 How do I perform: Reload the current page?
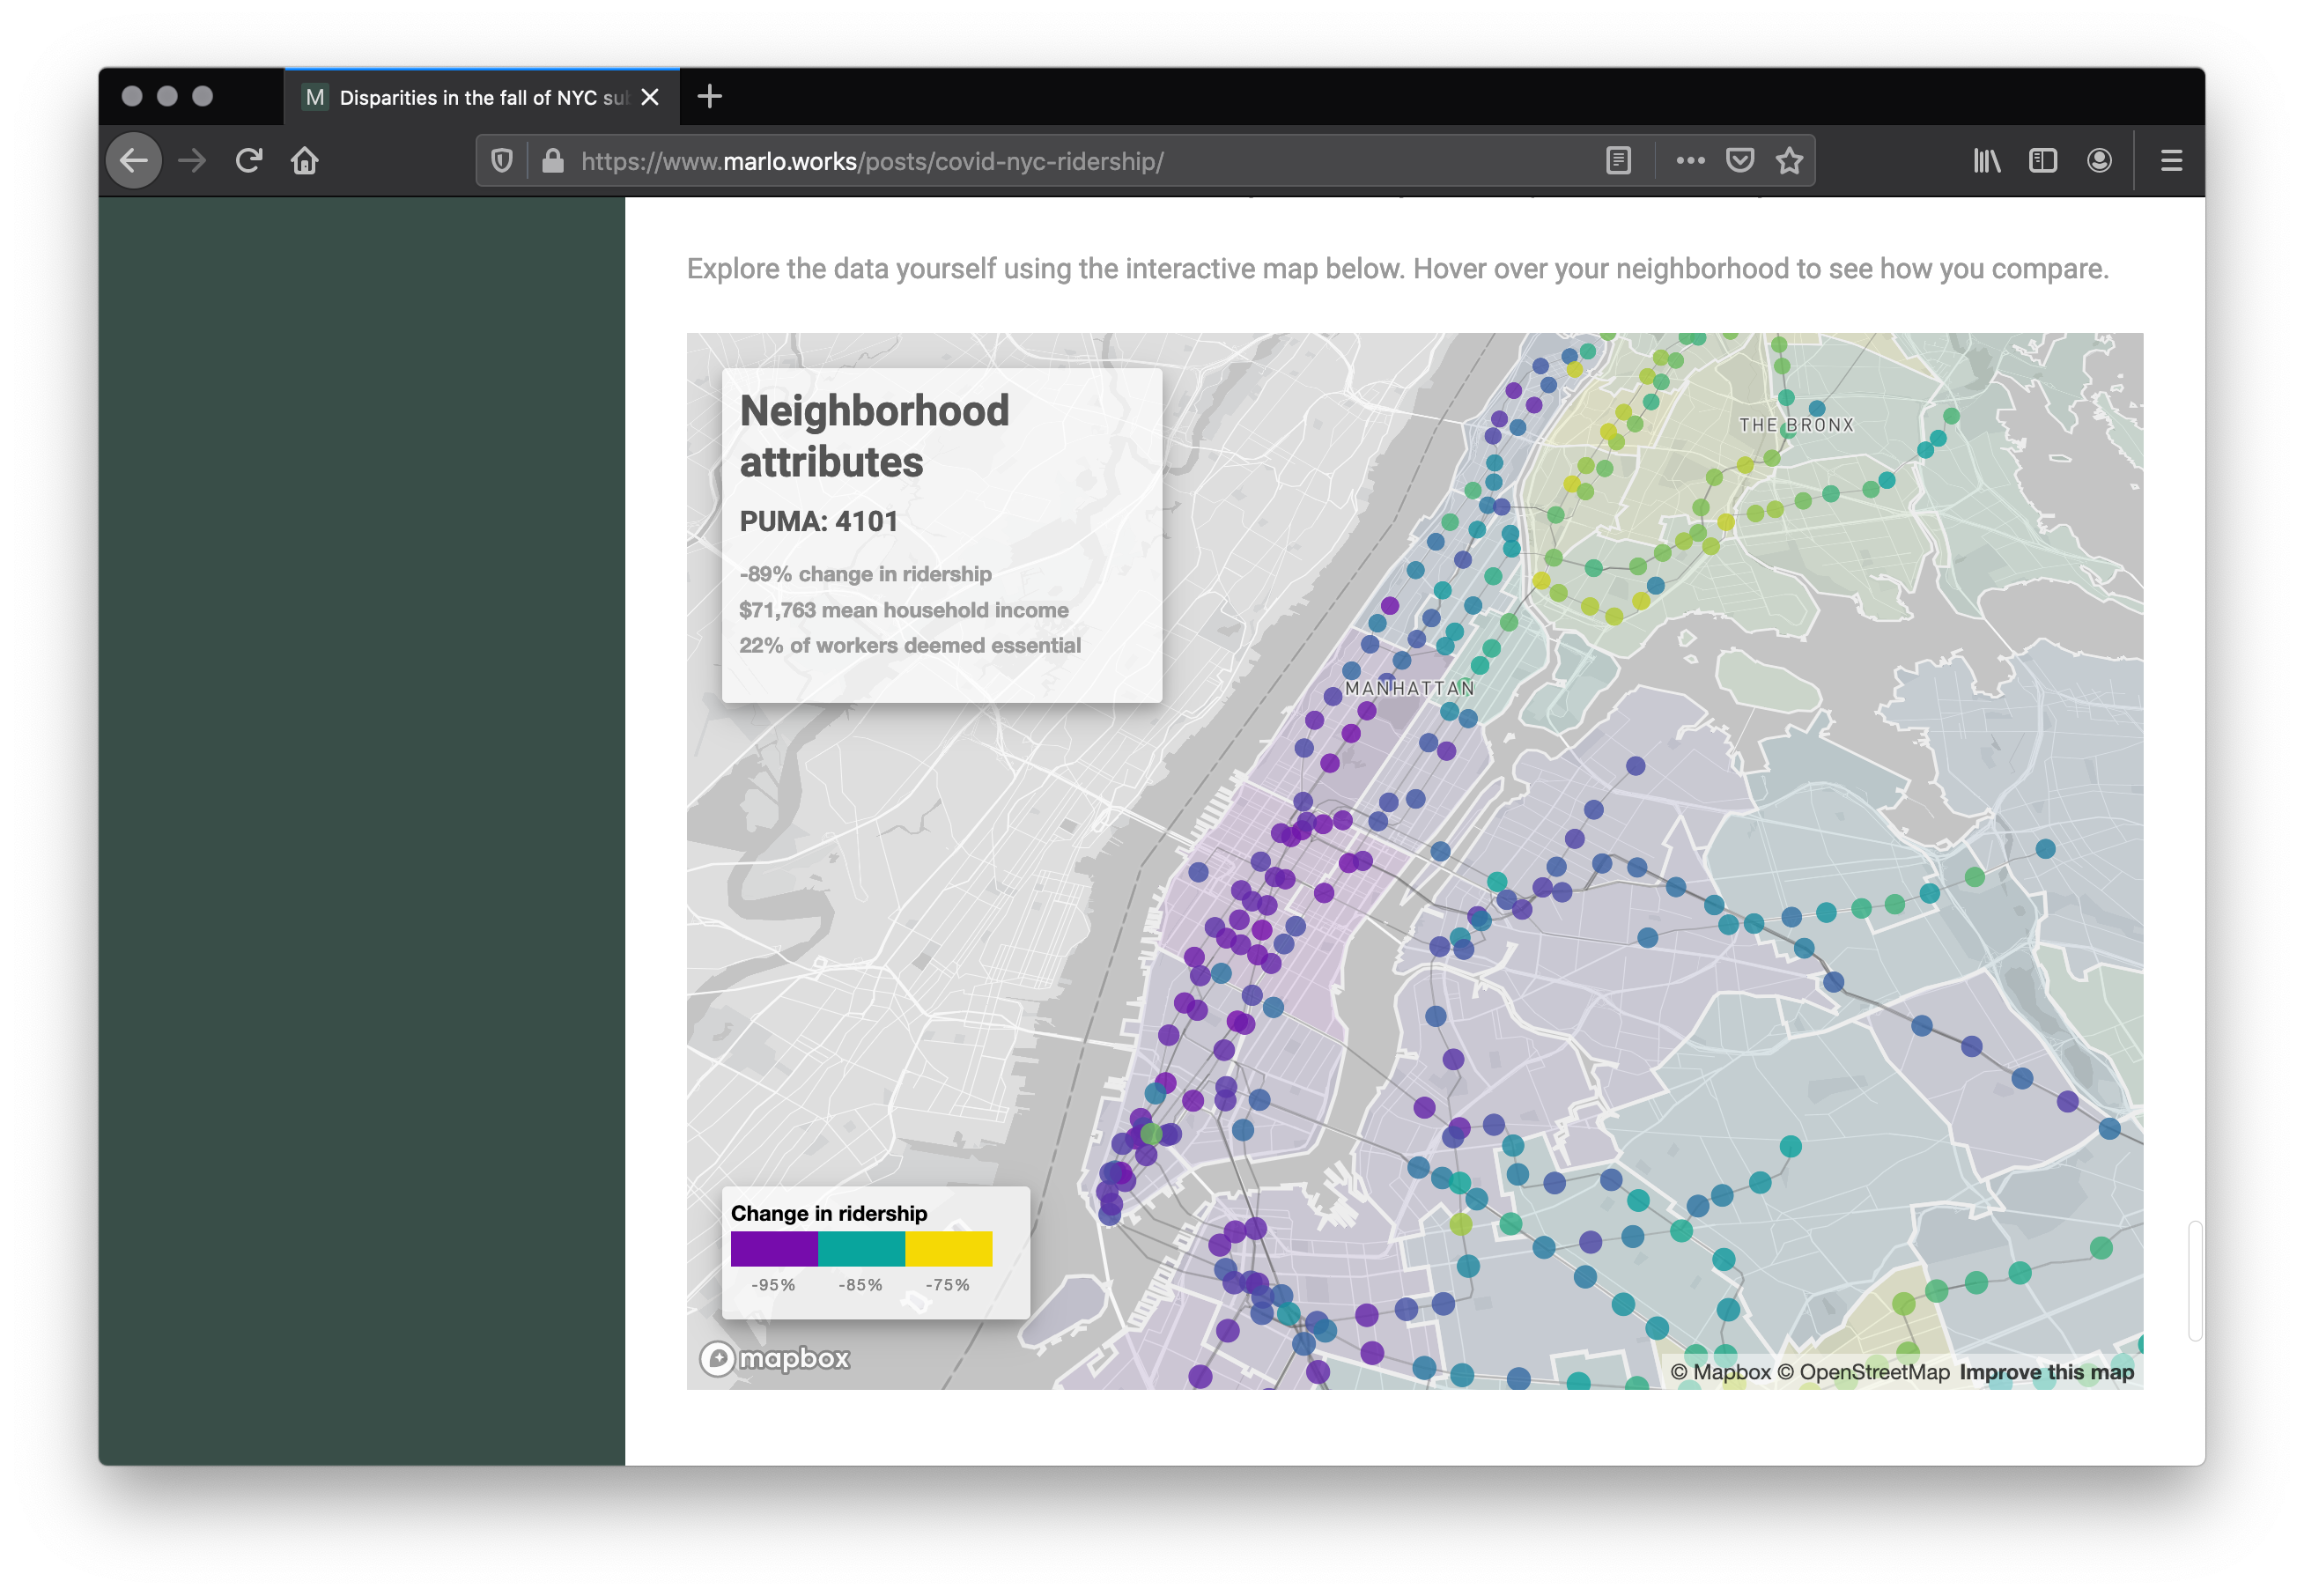(x=249, y=161)
